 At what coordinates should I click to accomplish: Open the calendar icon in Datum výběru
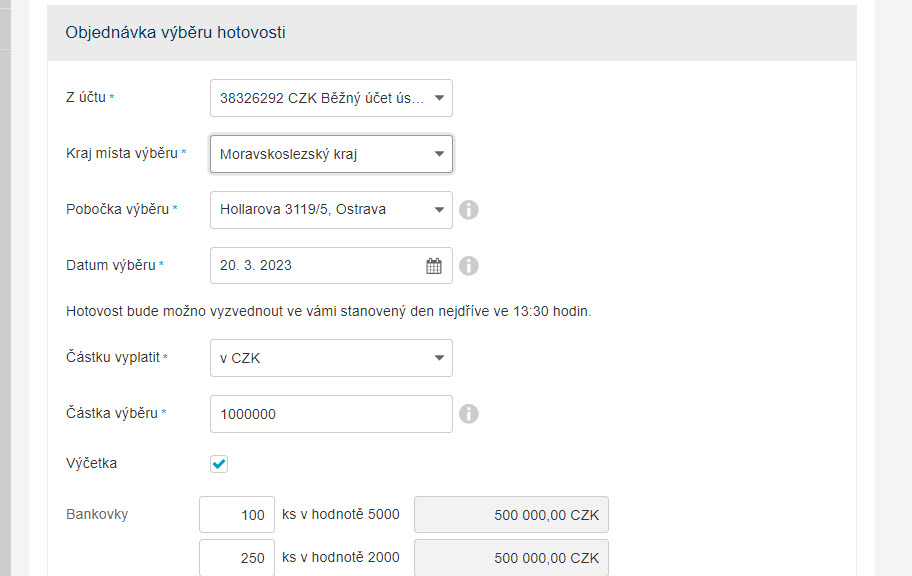[x=434, y=266]
